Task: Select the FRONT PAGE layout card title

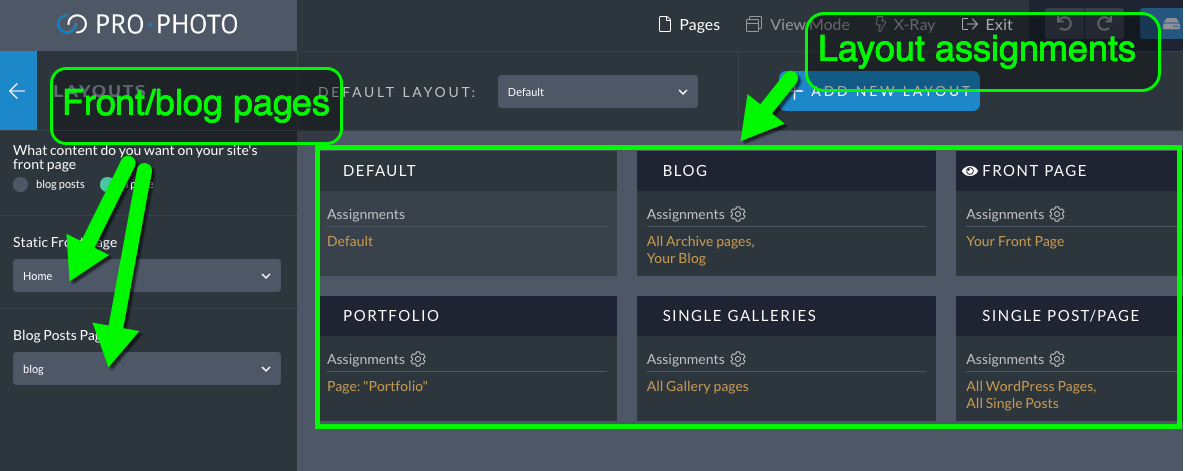Action: pos(1035,171)
